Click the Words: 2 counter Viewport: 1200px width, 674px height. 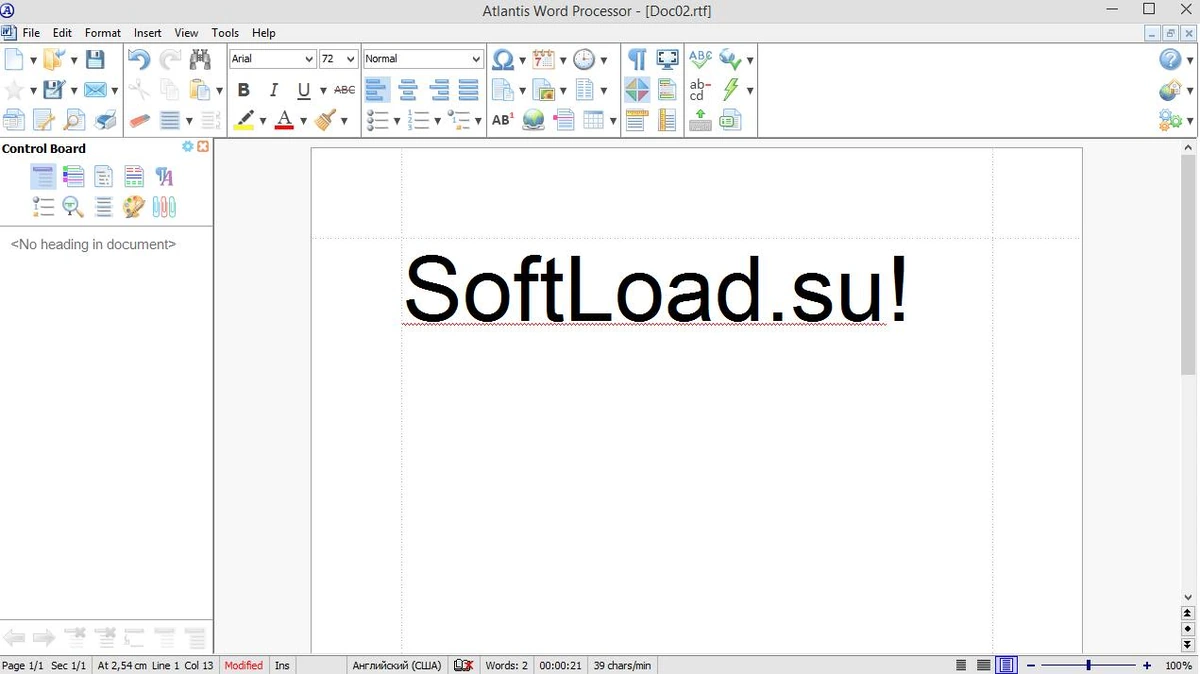click(506, 665)
